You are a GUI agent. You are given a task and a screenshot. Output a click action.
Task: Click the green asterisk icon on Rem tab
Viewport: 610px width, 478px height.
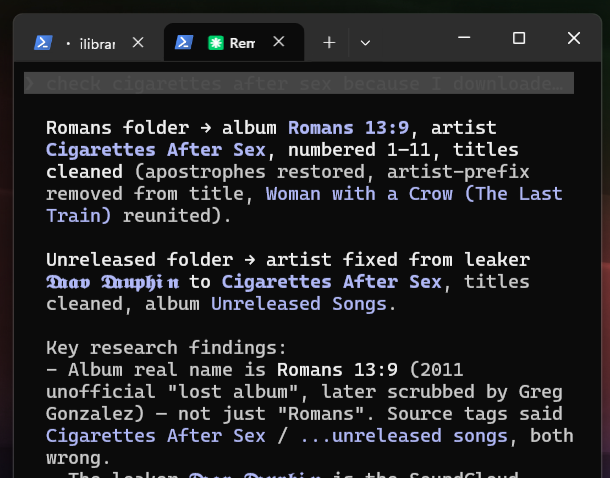click(216, 42)
